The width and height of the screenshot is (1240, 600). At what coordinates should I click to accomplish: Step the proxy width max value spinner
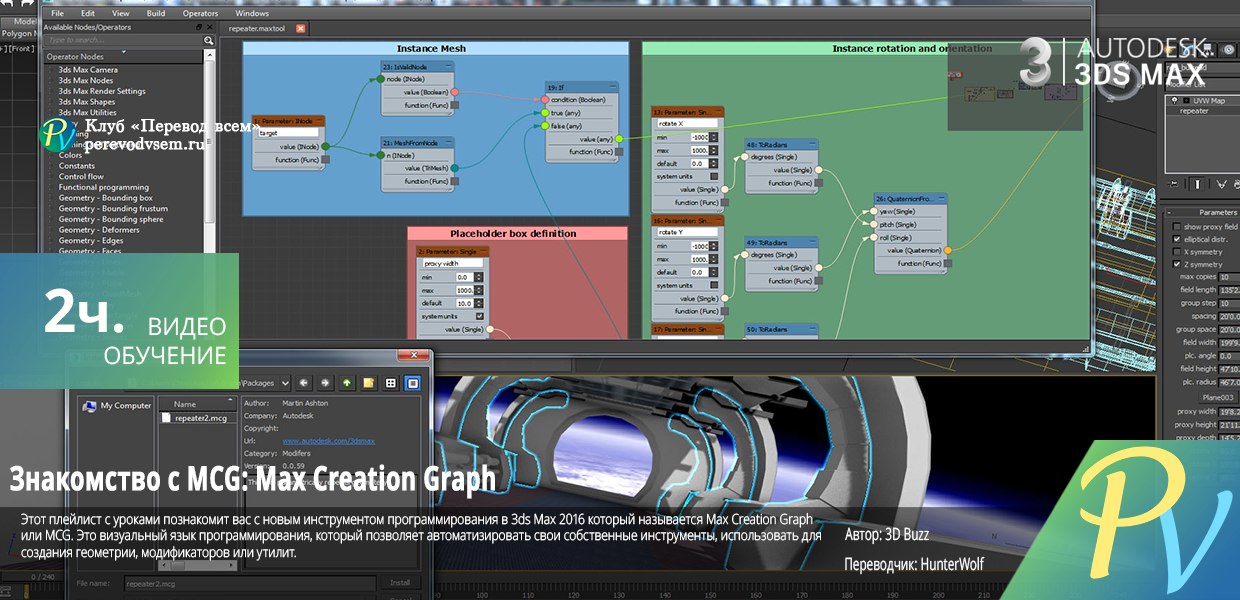coord(479,290)
